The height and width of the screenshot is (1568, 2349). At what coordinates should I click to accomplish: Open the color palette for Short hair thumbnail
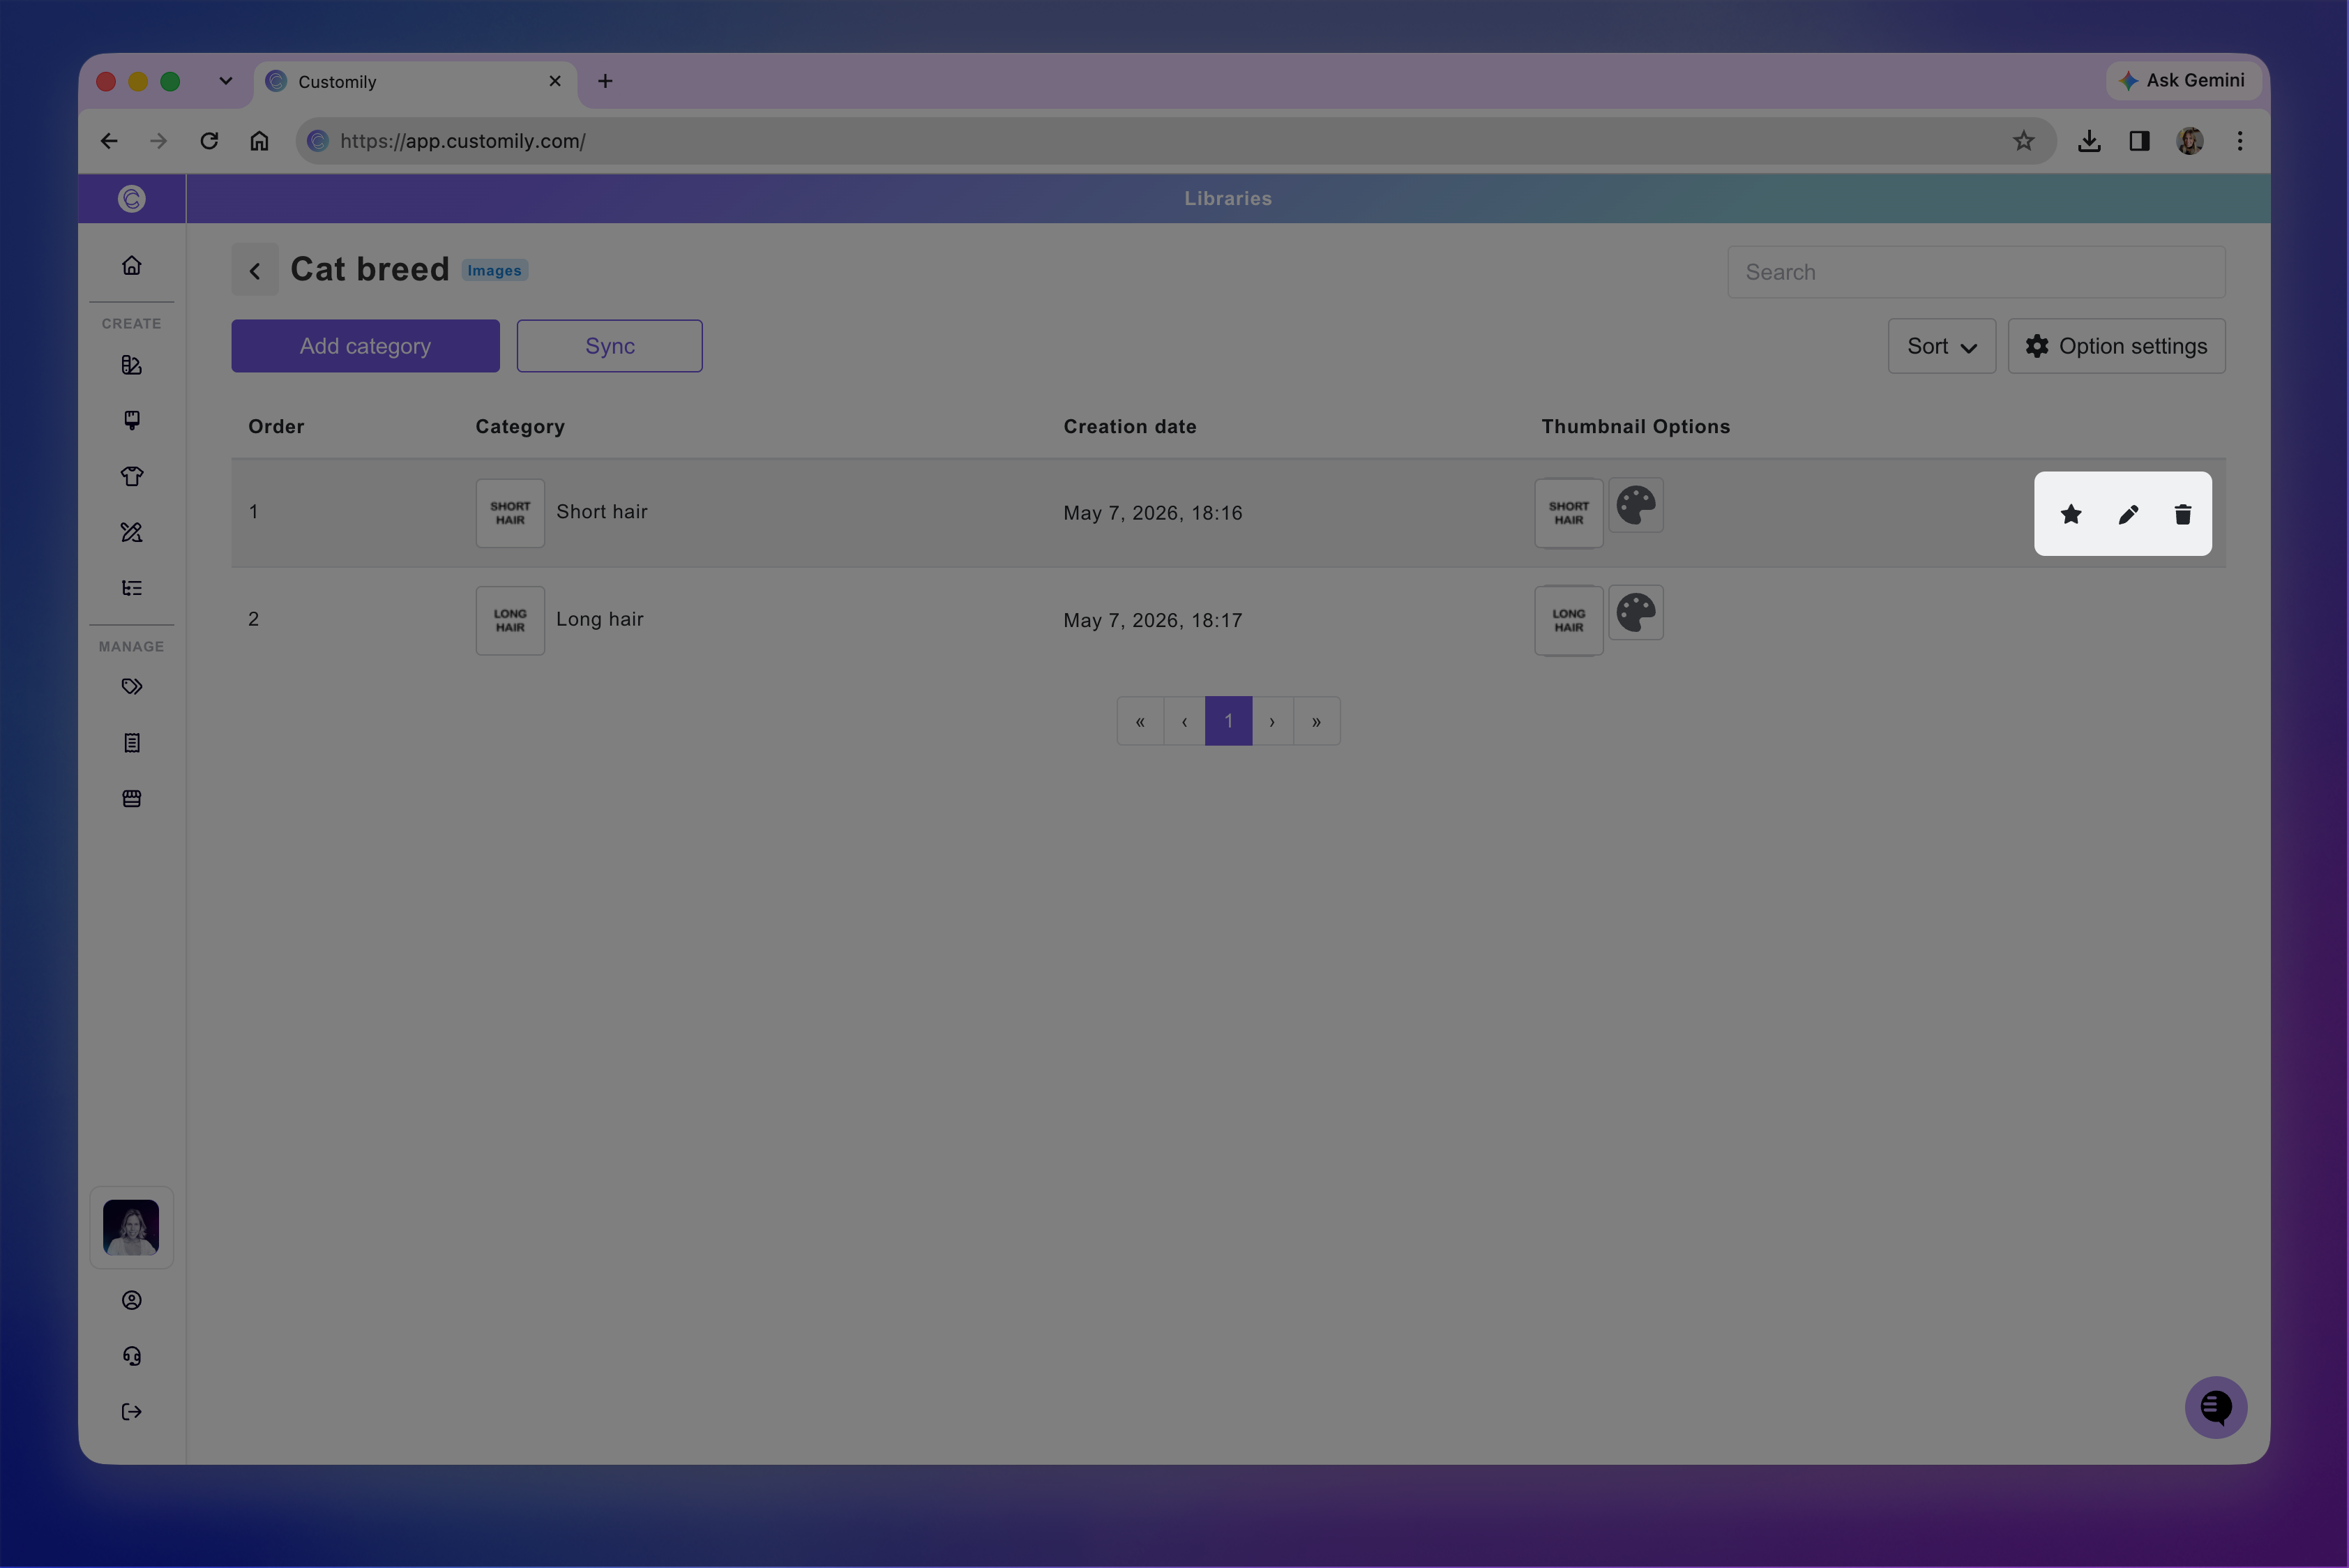click(1636, 506)
